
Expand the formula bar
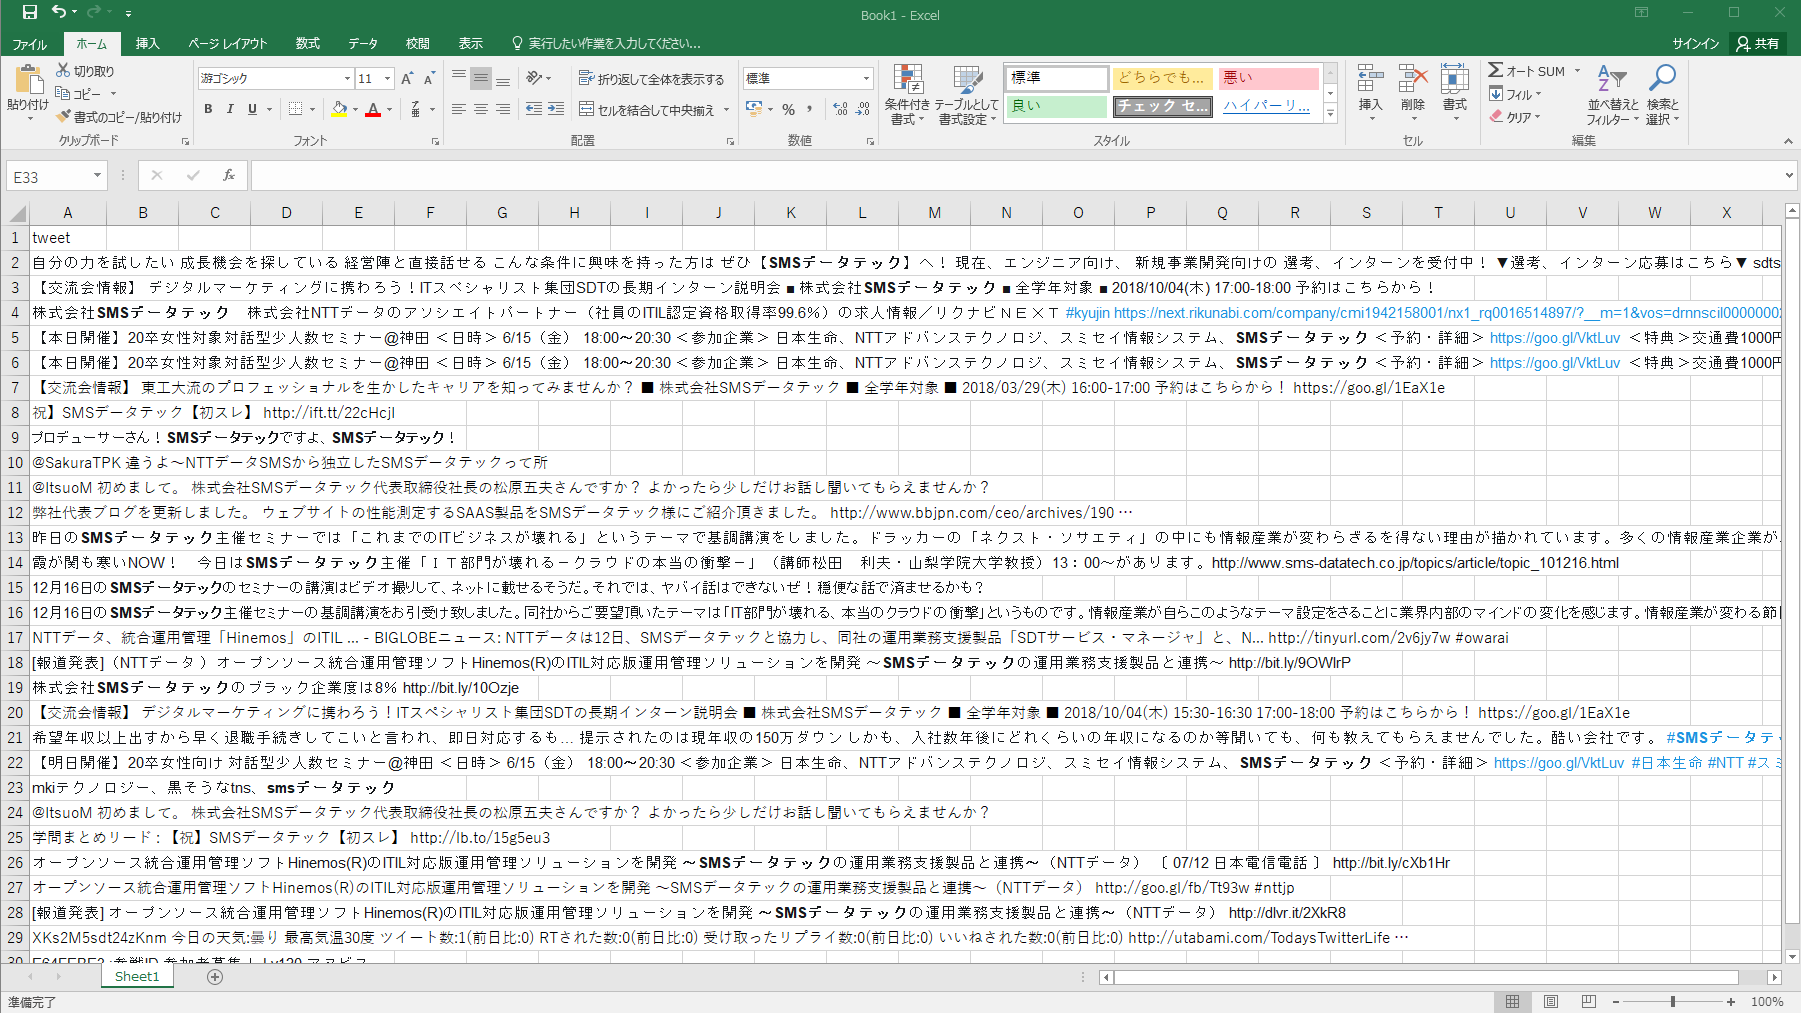point(1788,175)
